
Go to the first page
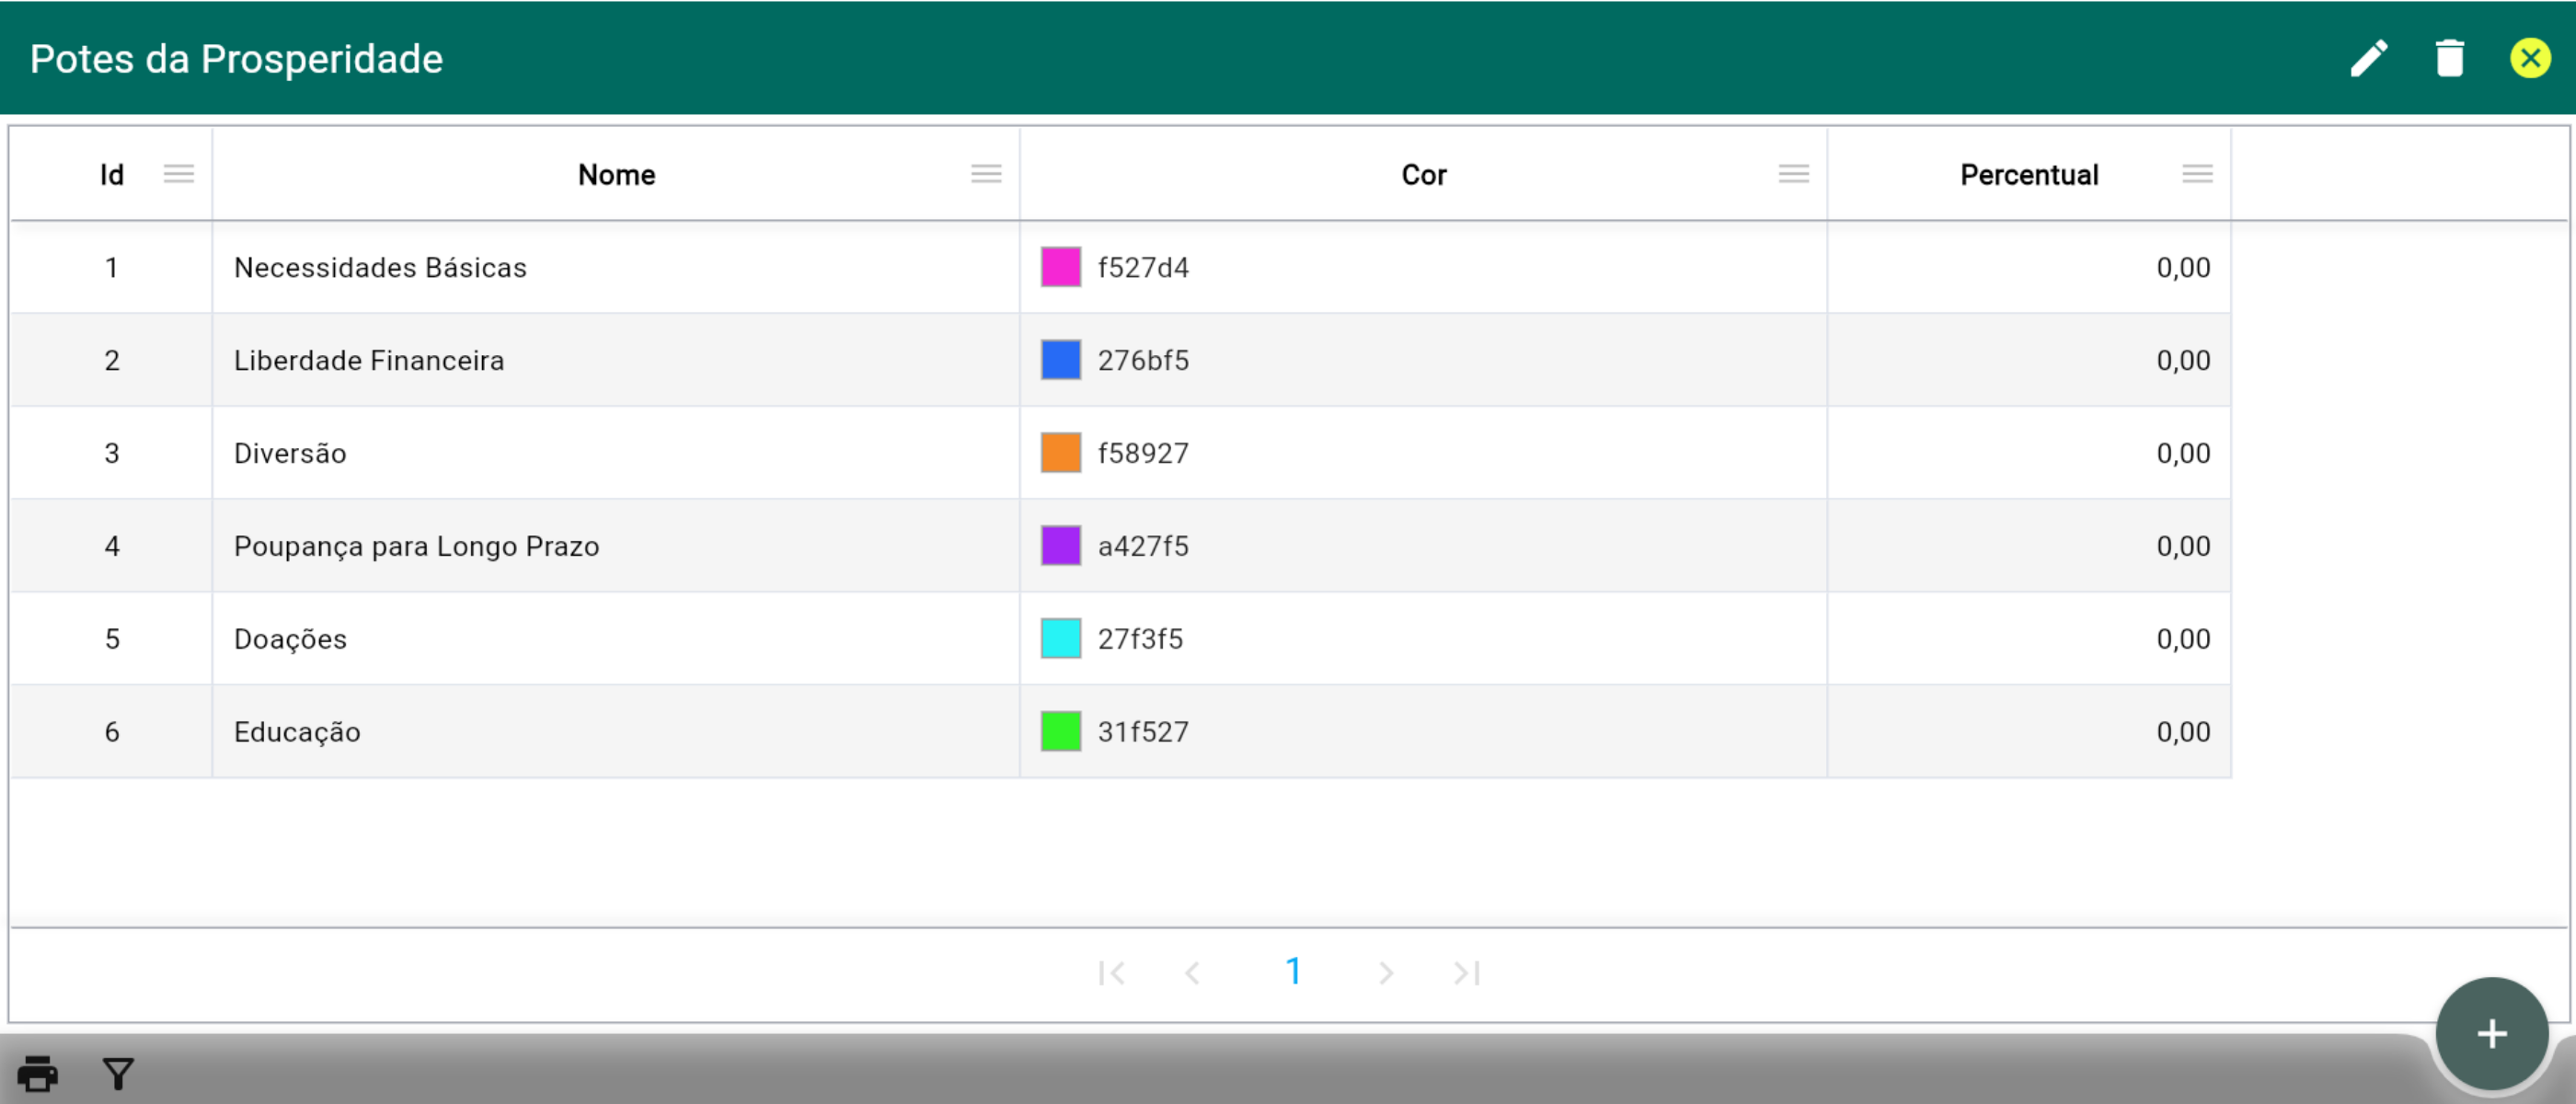[1111, 973]
